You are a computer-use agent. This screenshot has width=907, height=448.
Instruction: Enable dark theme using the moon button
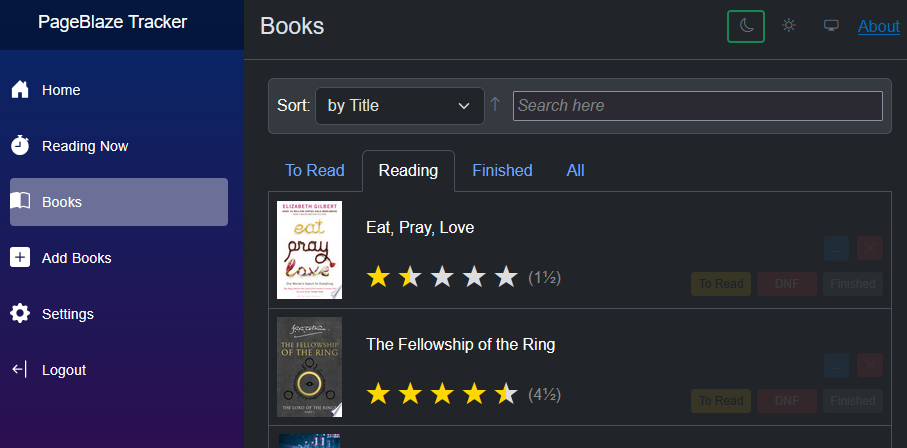746,26
